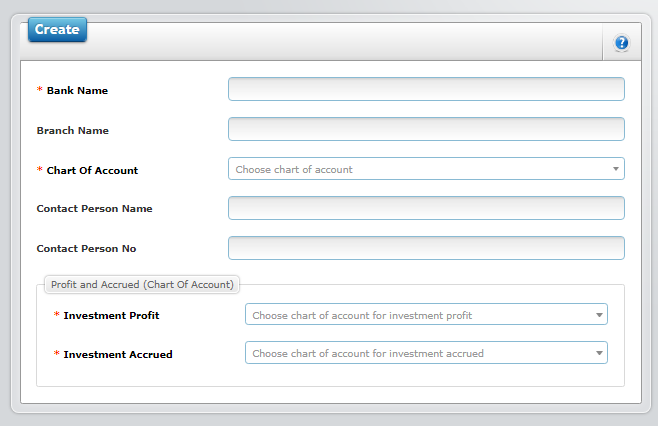Open the blue question mark help icon
Image resolution: width=658 pixels, height=426 pixels.
621,43
